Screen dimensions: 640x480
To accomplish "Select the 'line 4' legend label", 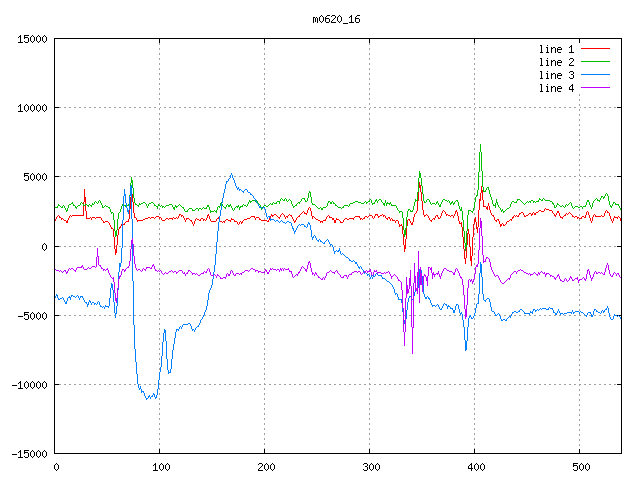I will point(556,88).
